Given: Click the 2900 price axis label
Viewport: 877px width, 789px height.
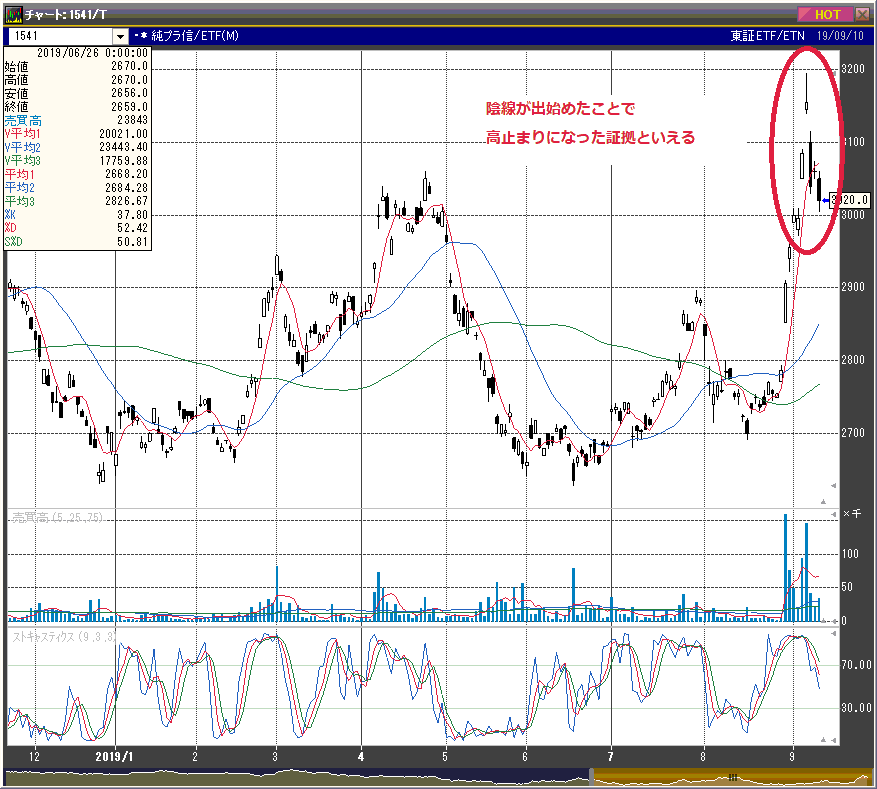Looking at the screenshot, I should 854,287.
